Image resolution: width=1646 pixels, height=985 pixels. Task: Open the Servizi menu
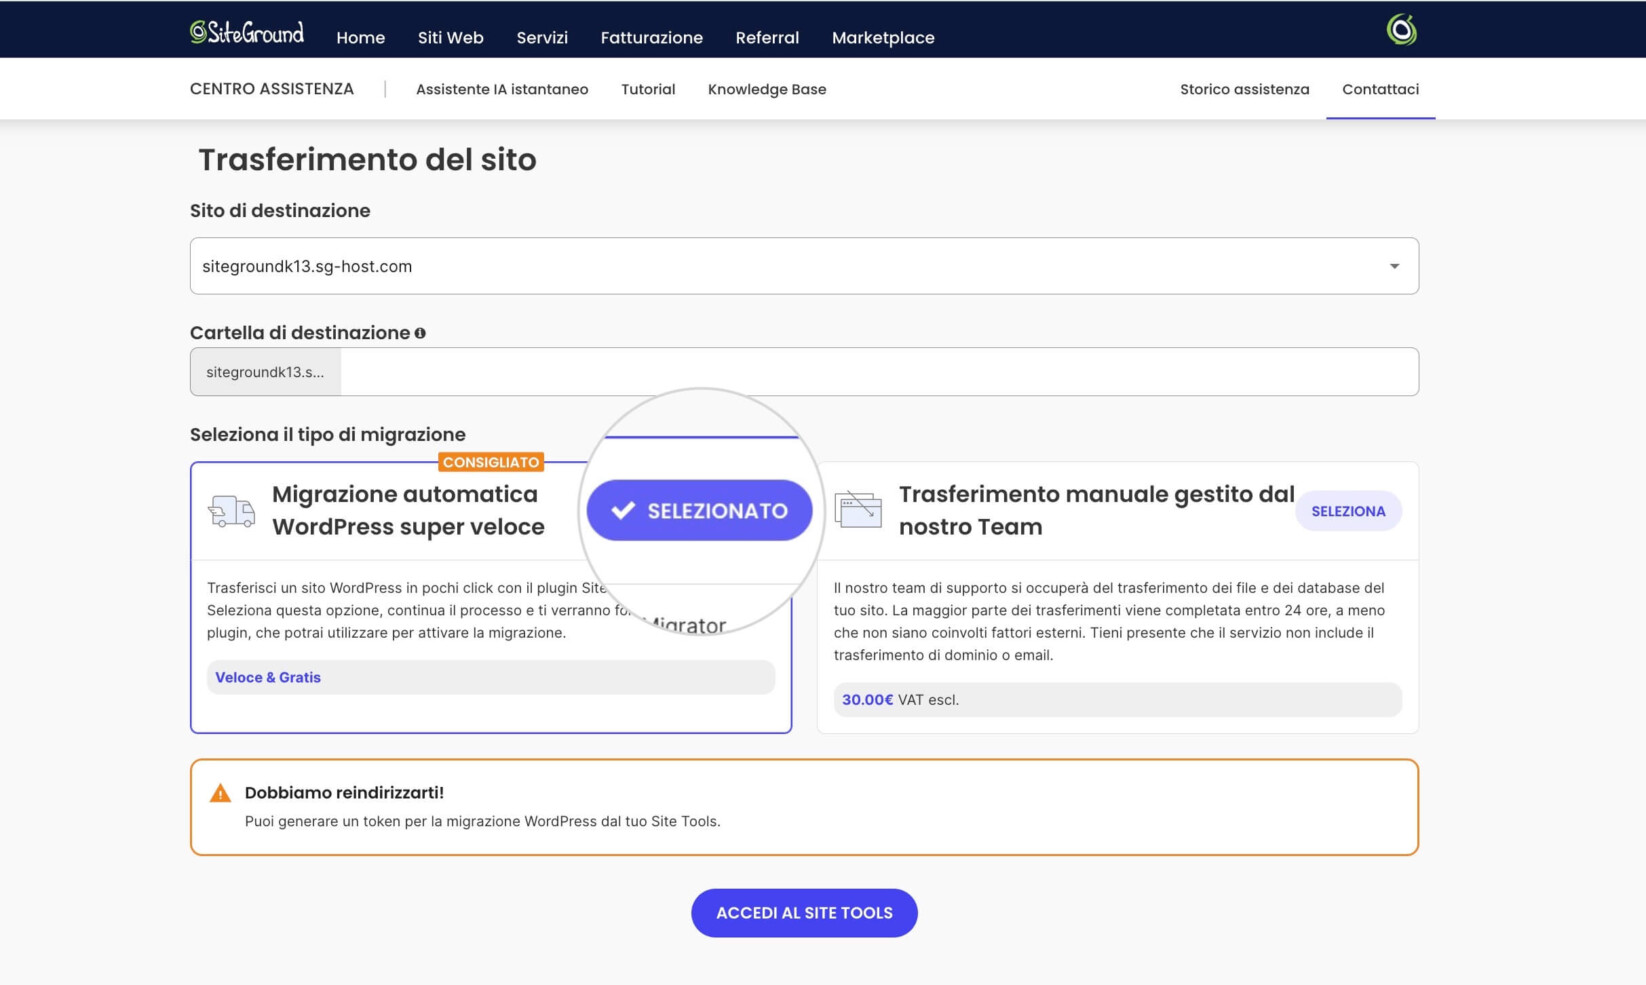[542, 37]
